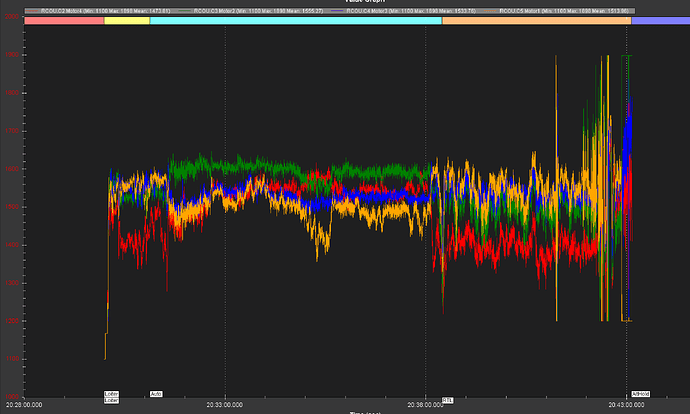Image resolution: width=690 pixels, height=414 pixels.
Task: Click the salmon flight mode color band
Action: click(x=62, y=20)
